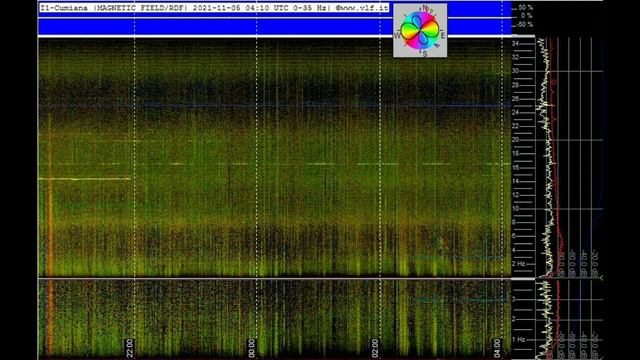Click the 2021-11-05 04:10 UTC timestamp
Screen dimensions: 640x360
click(241, 8)
